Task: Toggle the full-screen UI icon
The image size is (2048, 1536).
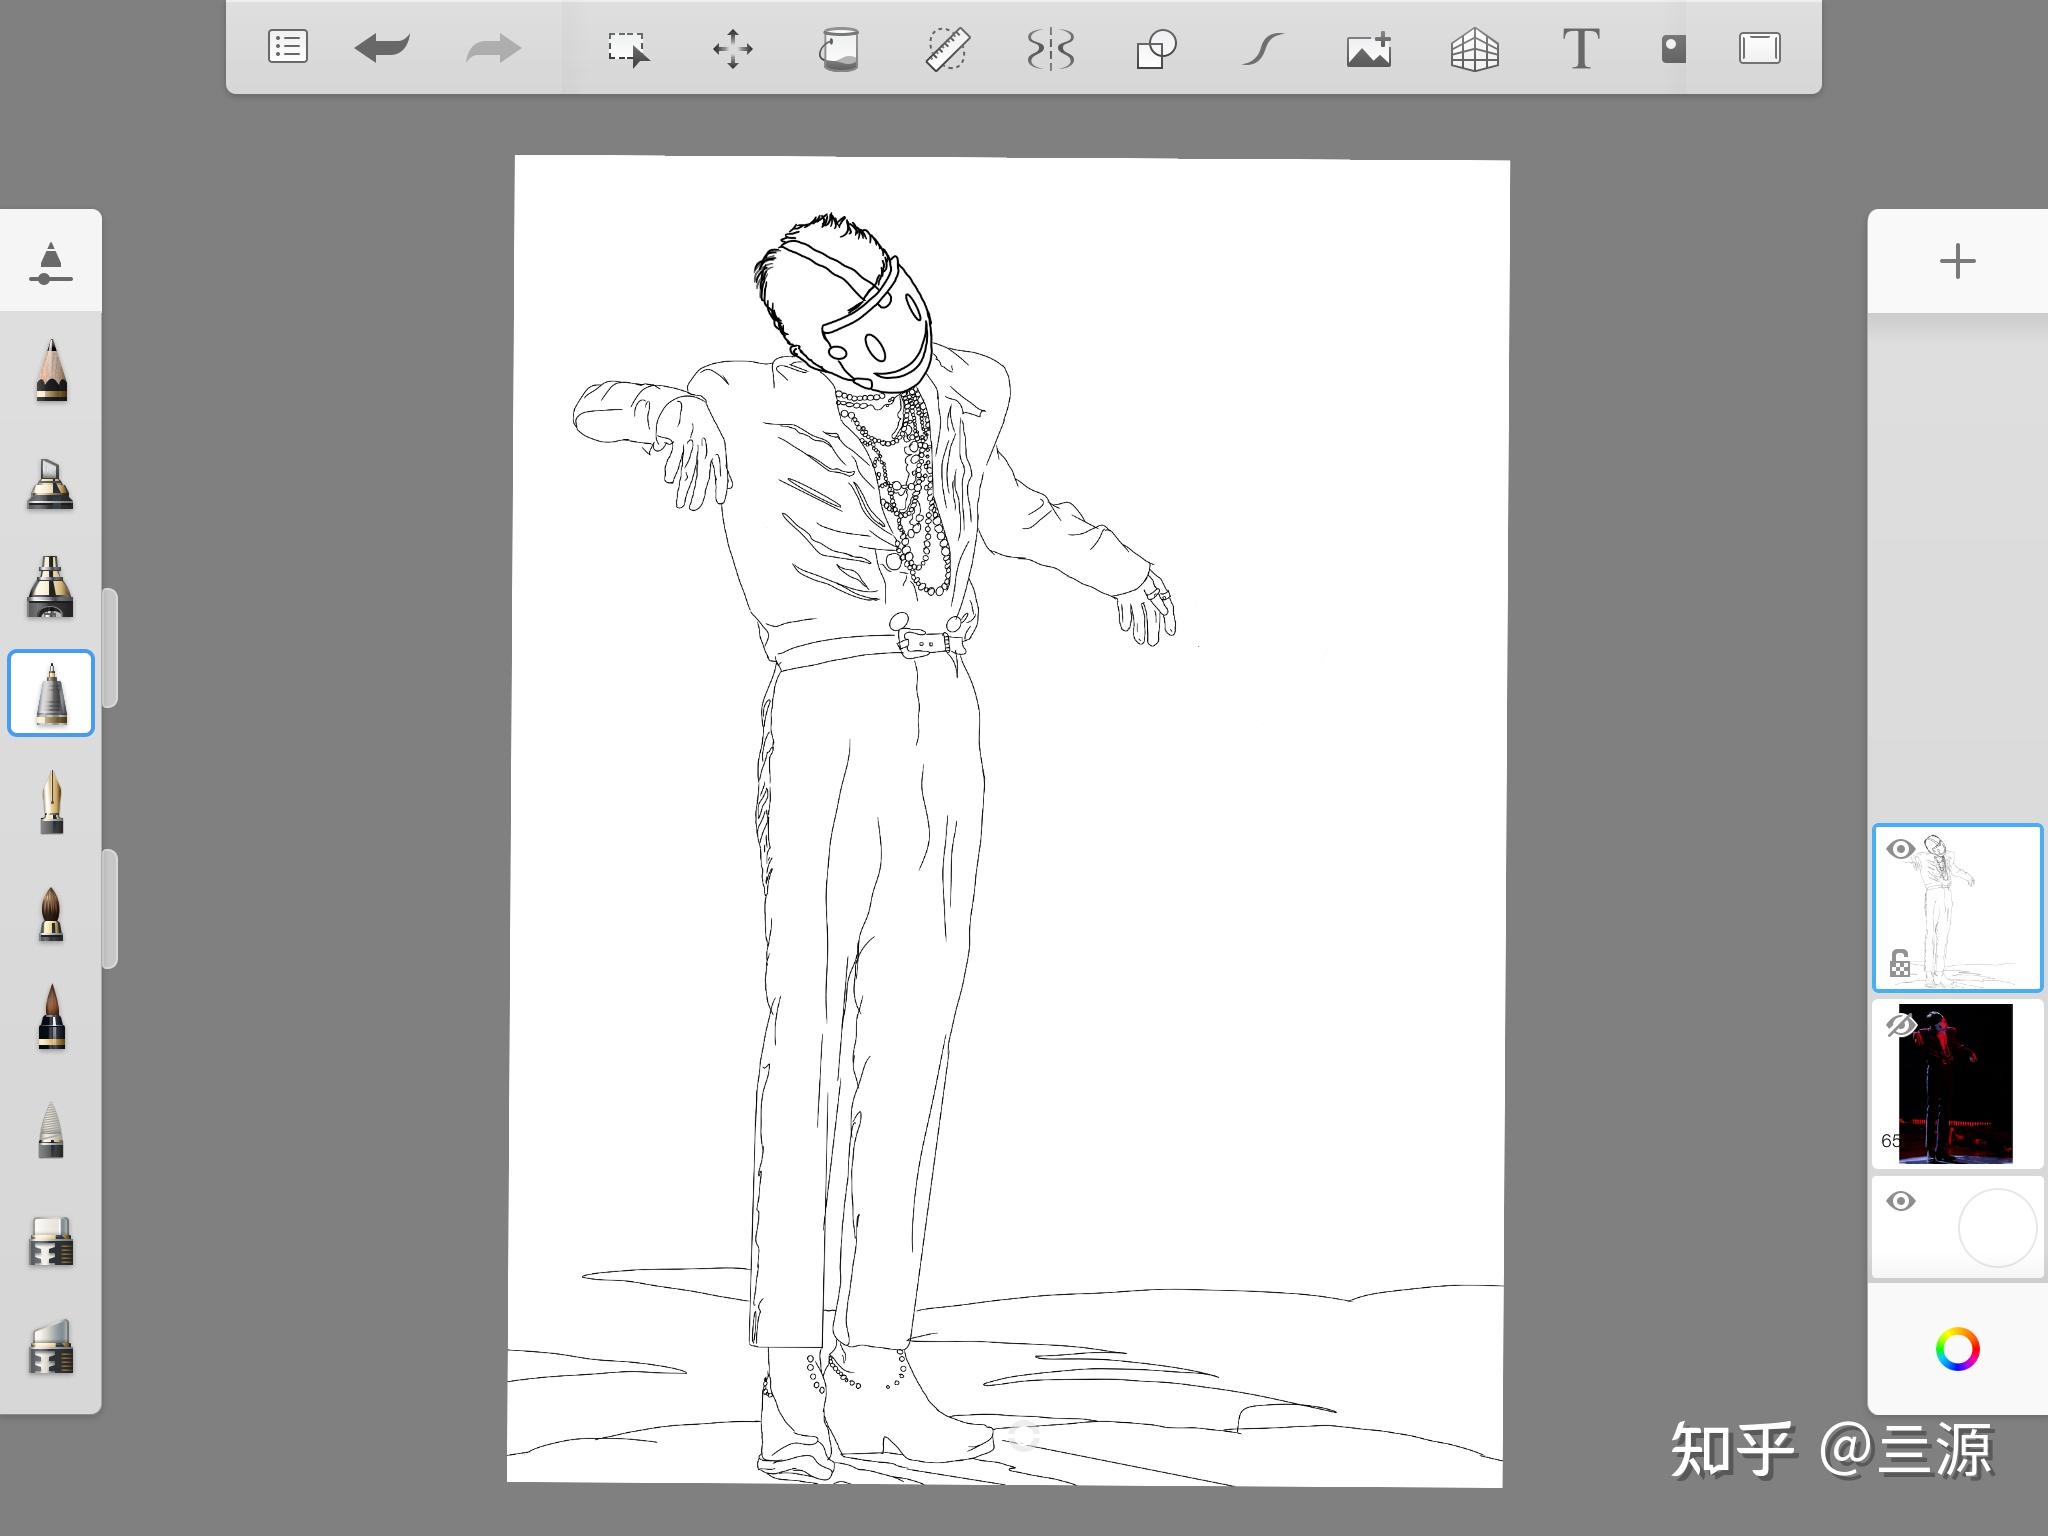Action: click(1759, 48)
